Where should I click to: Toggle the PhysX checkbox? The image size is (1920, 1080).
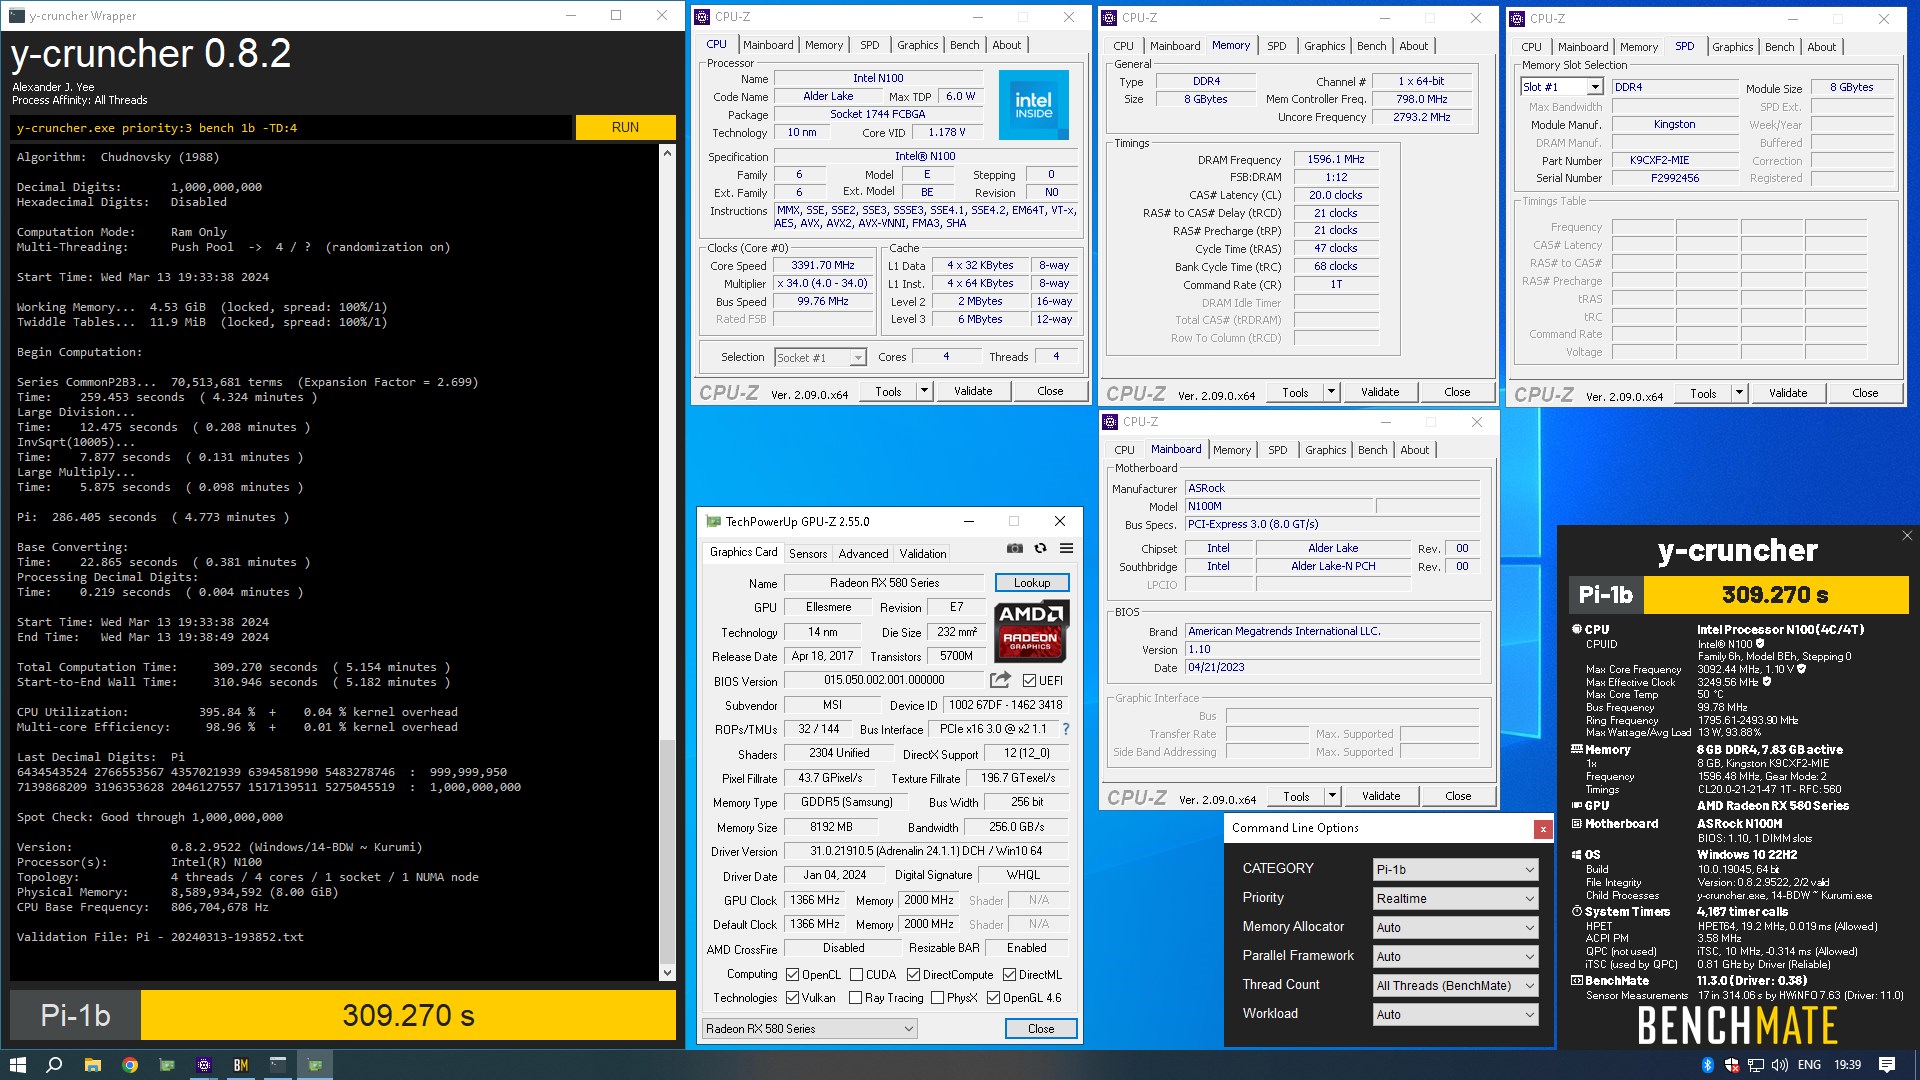937,998
